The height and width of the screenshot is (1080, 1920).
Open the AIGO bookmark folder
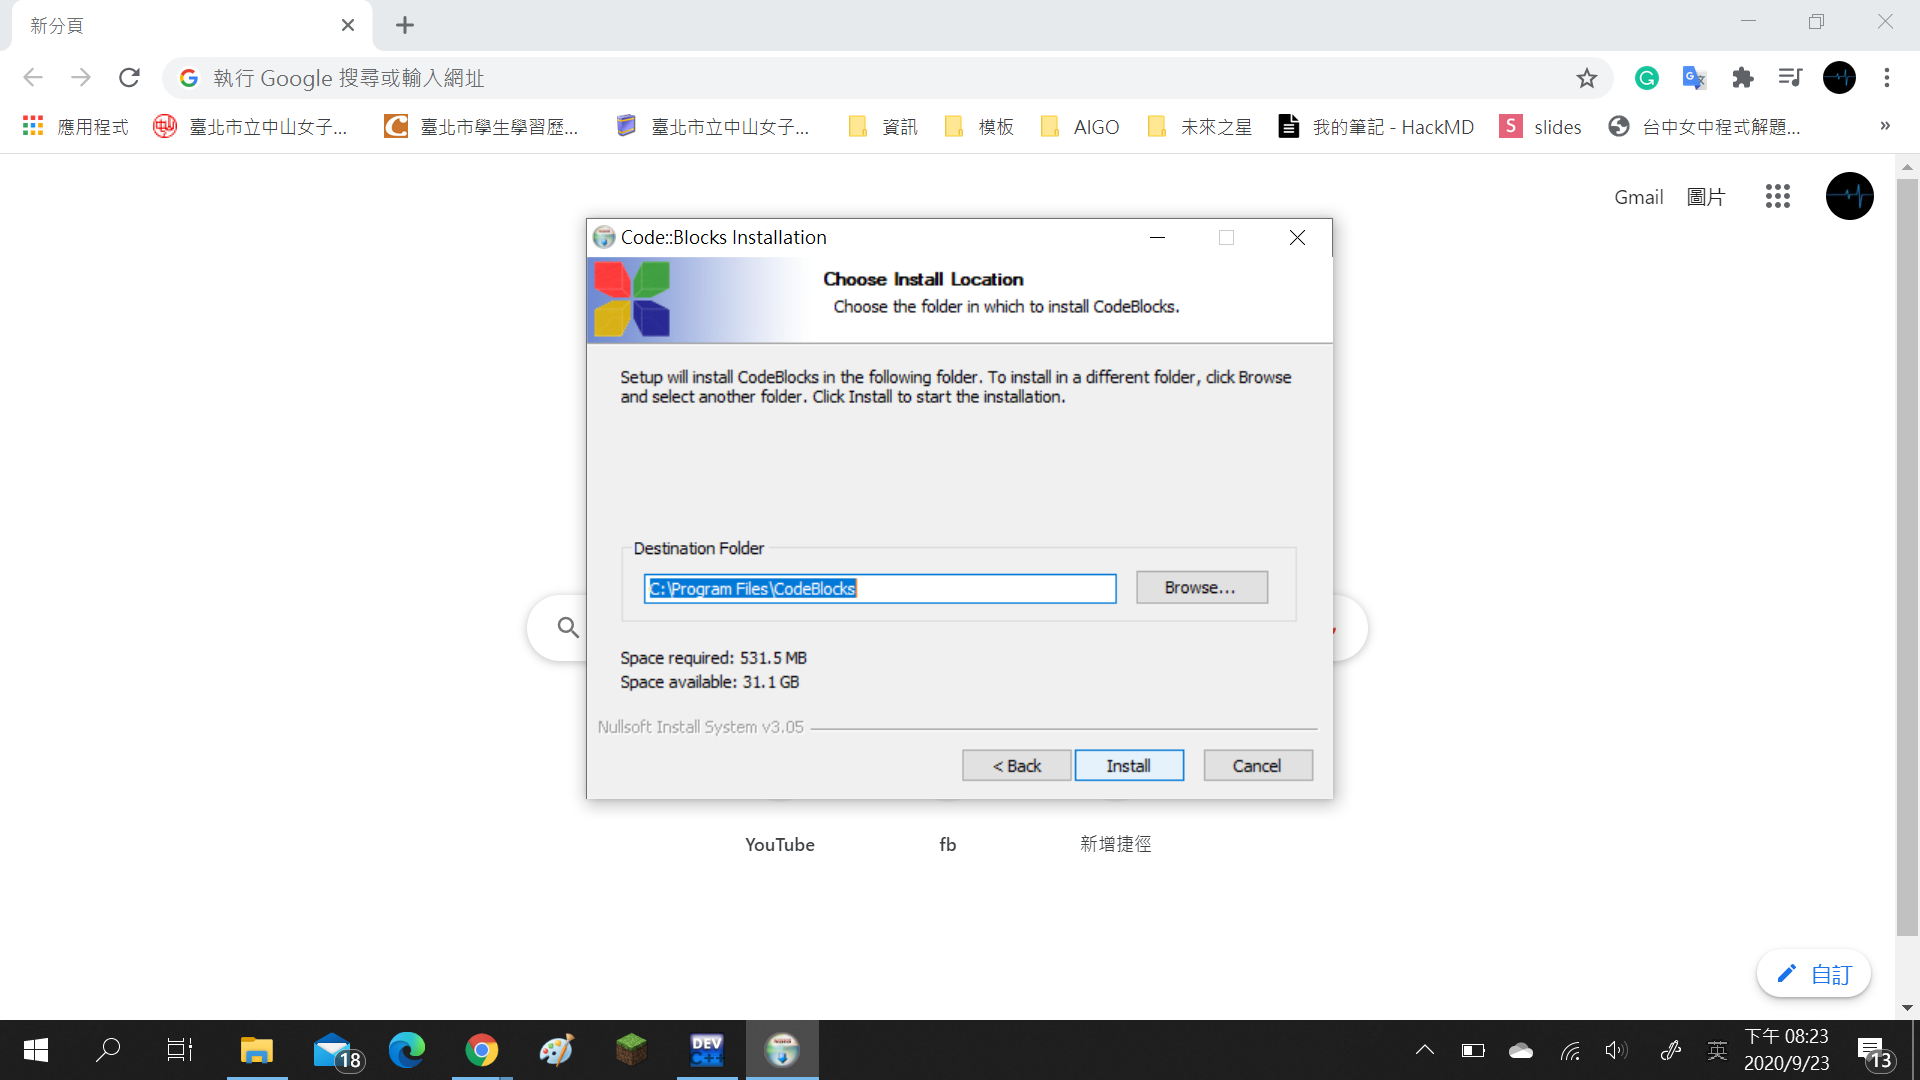tap(1080, 127)
